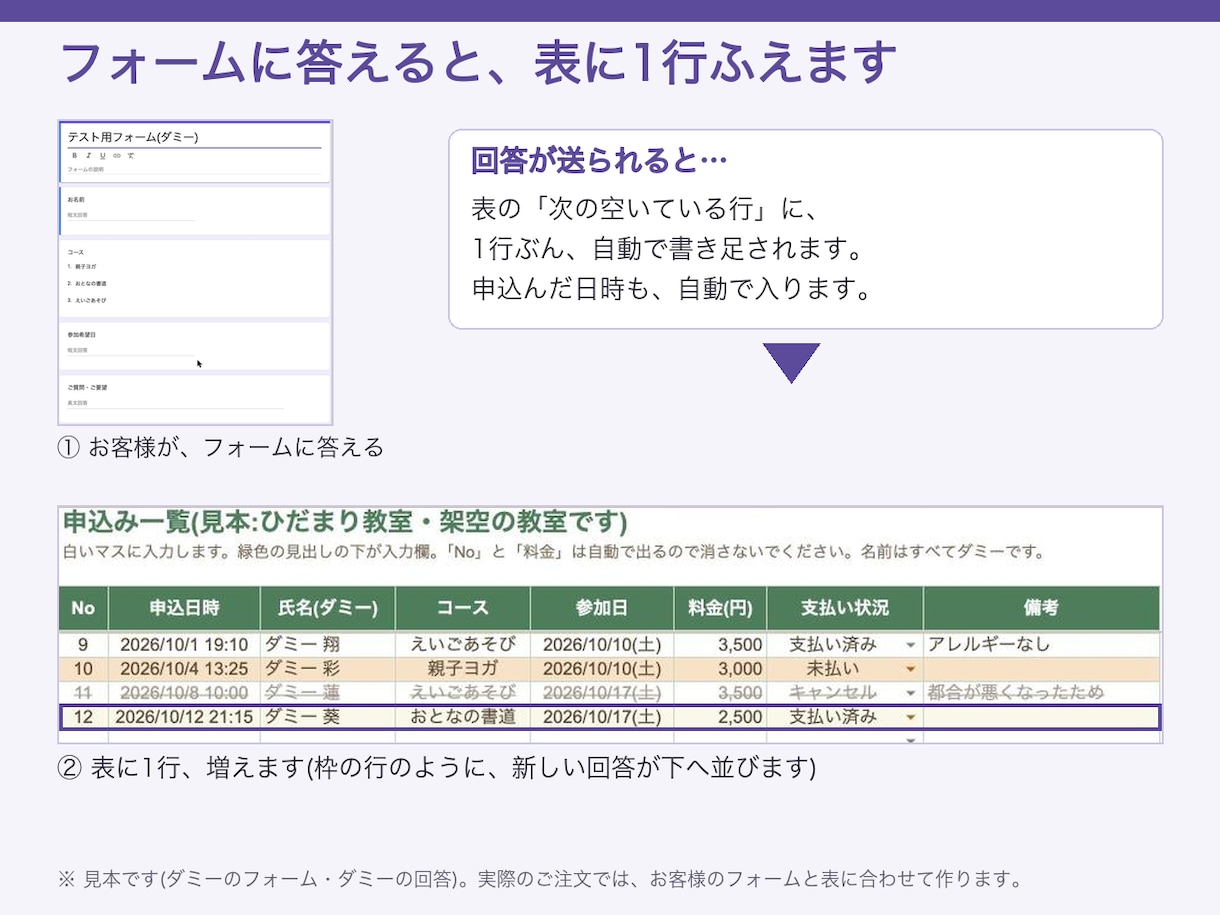1220x915 pixels.
Task: Select 2026/10/10(土) date in row 9
Action: [602, 645]
